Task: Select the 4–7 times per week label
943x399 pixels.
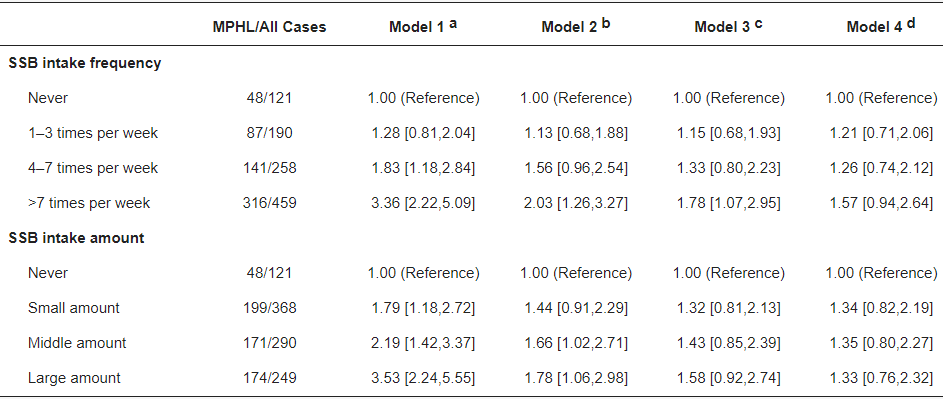Action: 93,168
